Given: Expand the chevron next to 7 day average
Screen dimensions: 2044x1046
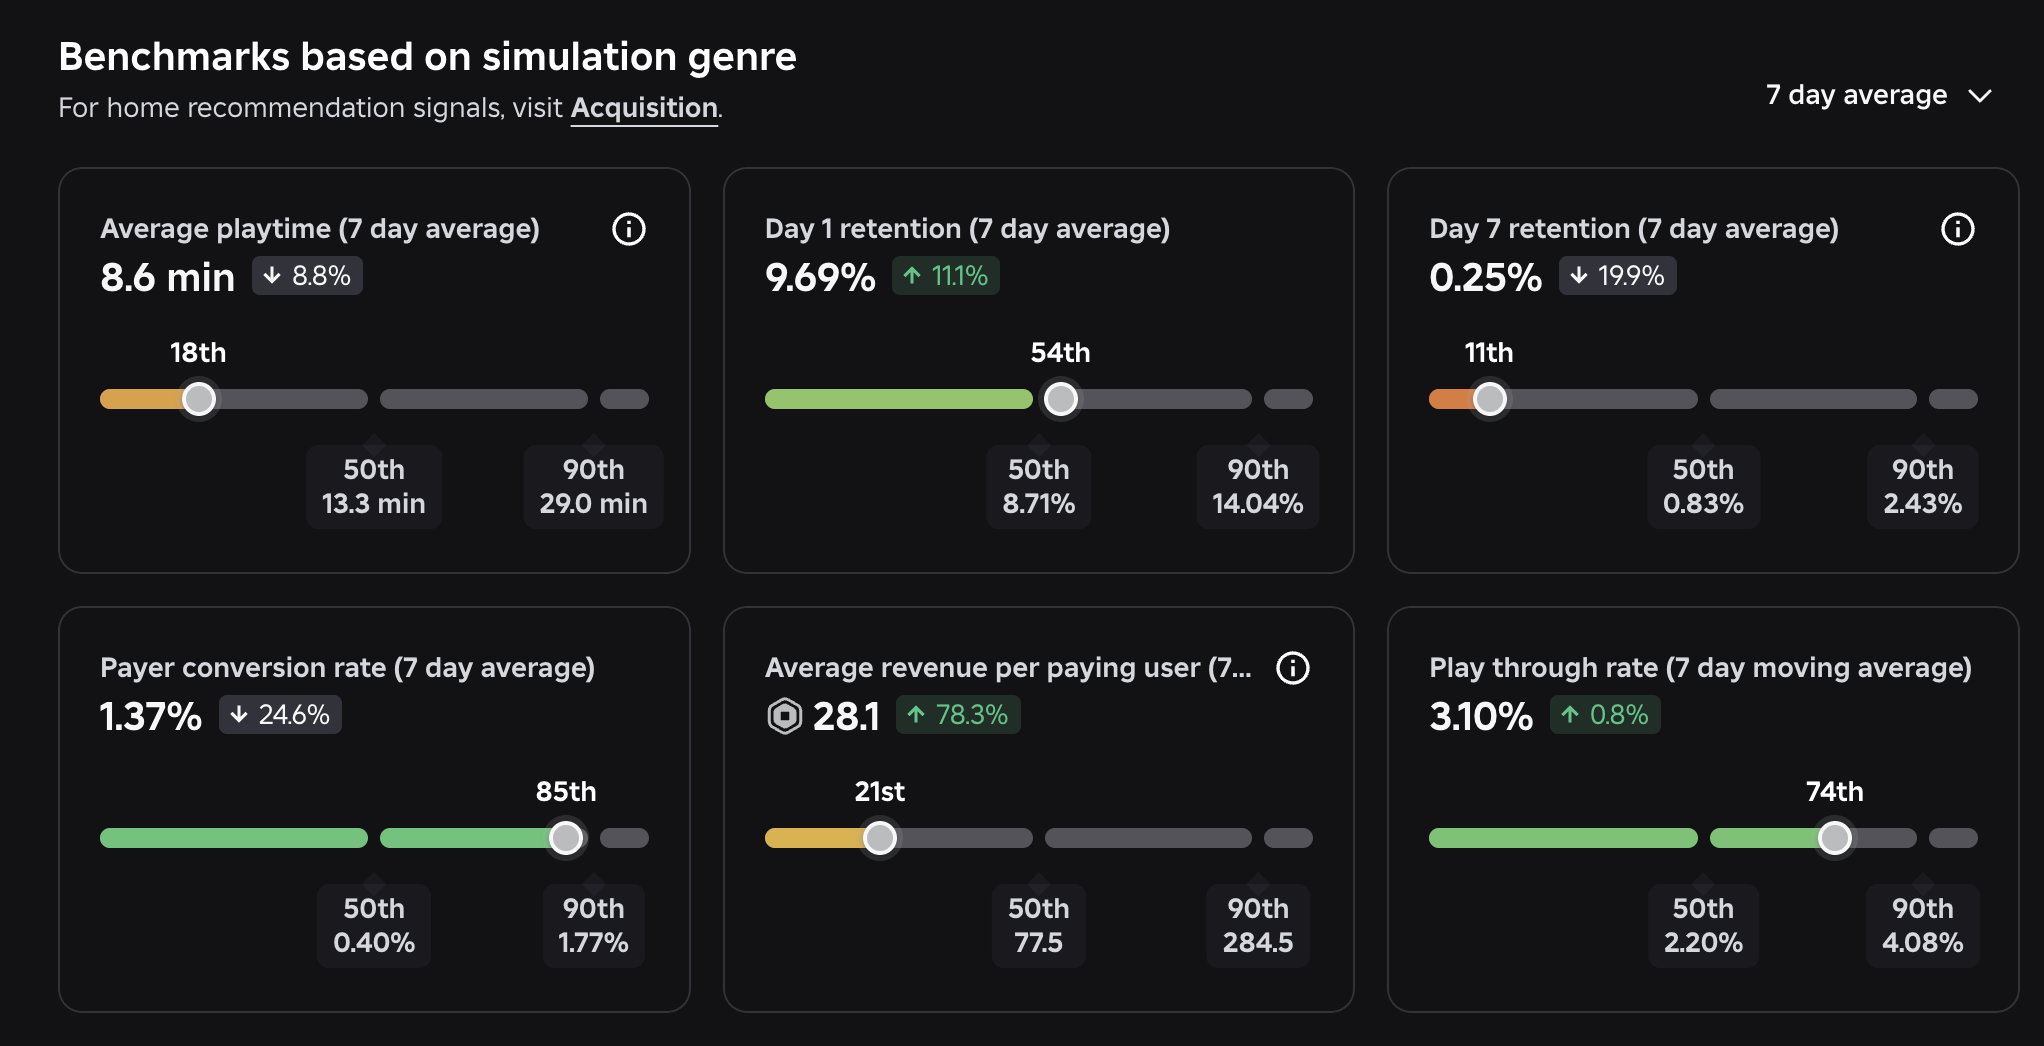Looking at the screenshot, I should [1980, 96].
